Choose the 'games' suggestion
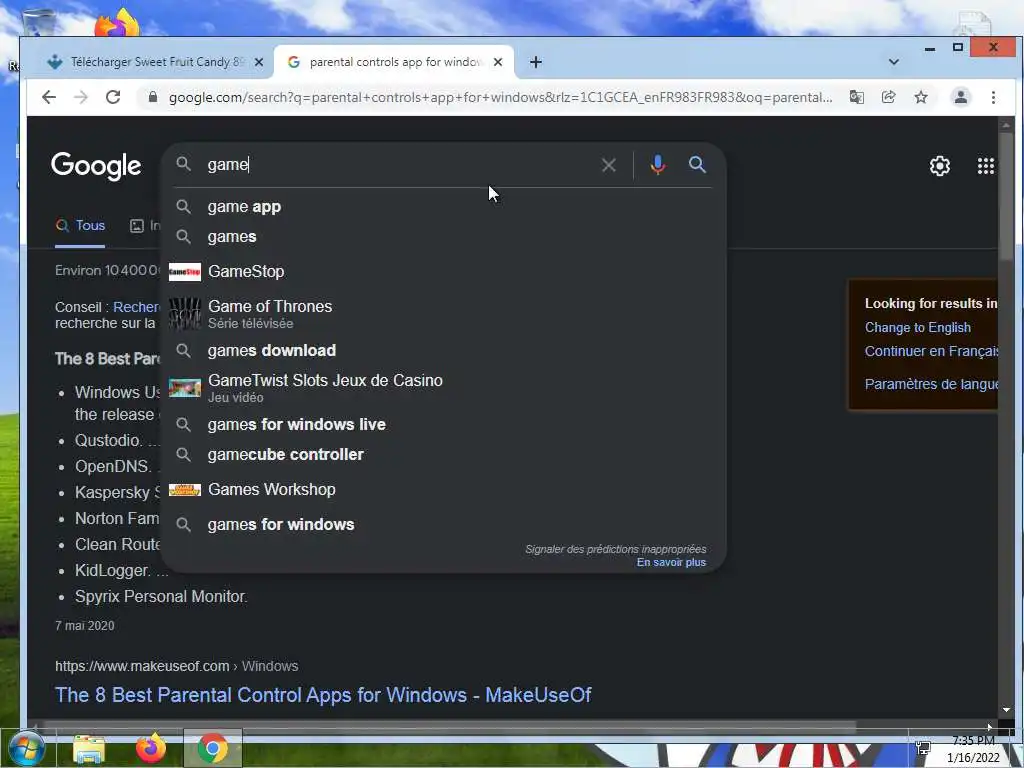Screen dimensions: 1024x768 coord(443,236)
